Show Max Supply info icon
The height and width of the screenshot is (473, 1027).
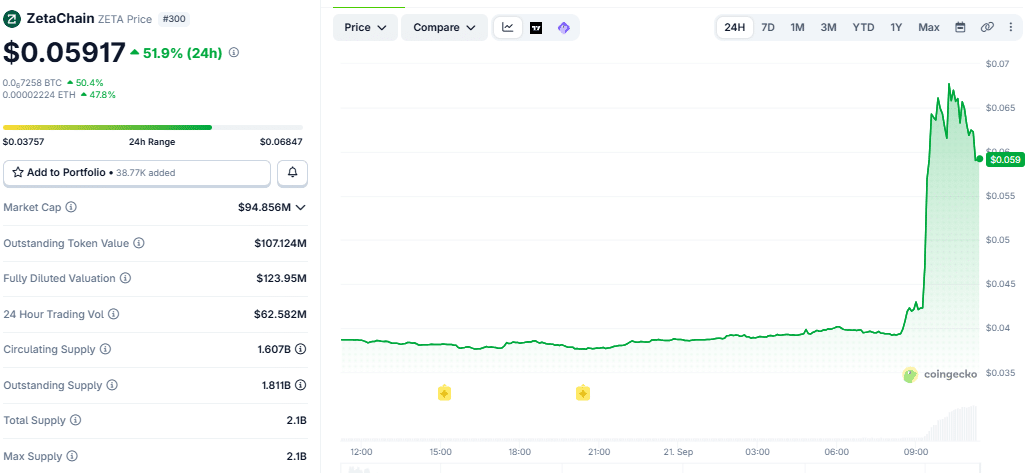point(72,456)
